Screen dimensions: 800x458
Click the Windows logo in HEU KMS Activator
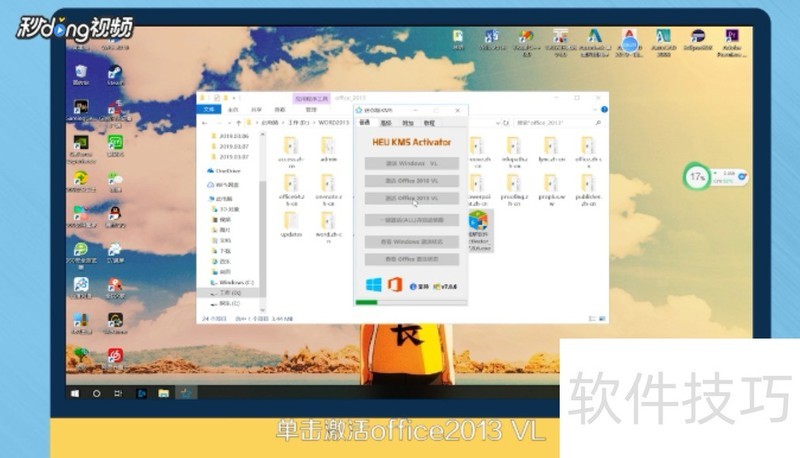[373, 285]
